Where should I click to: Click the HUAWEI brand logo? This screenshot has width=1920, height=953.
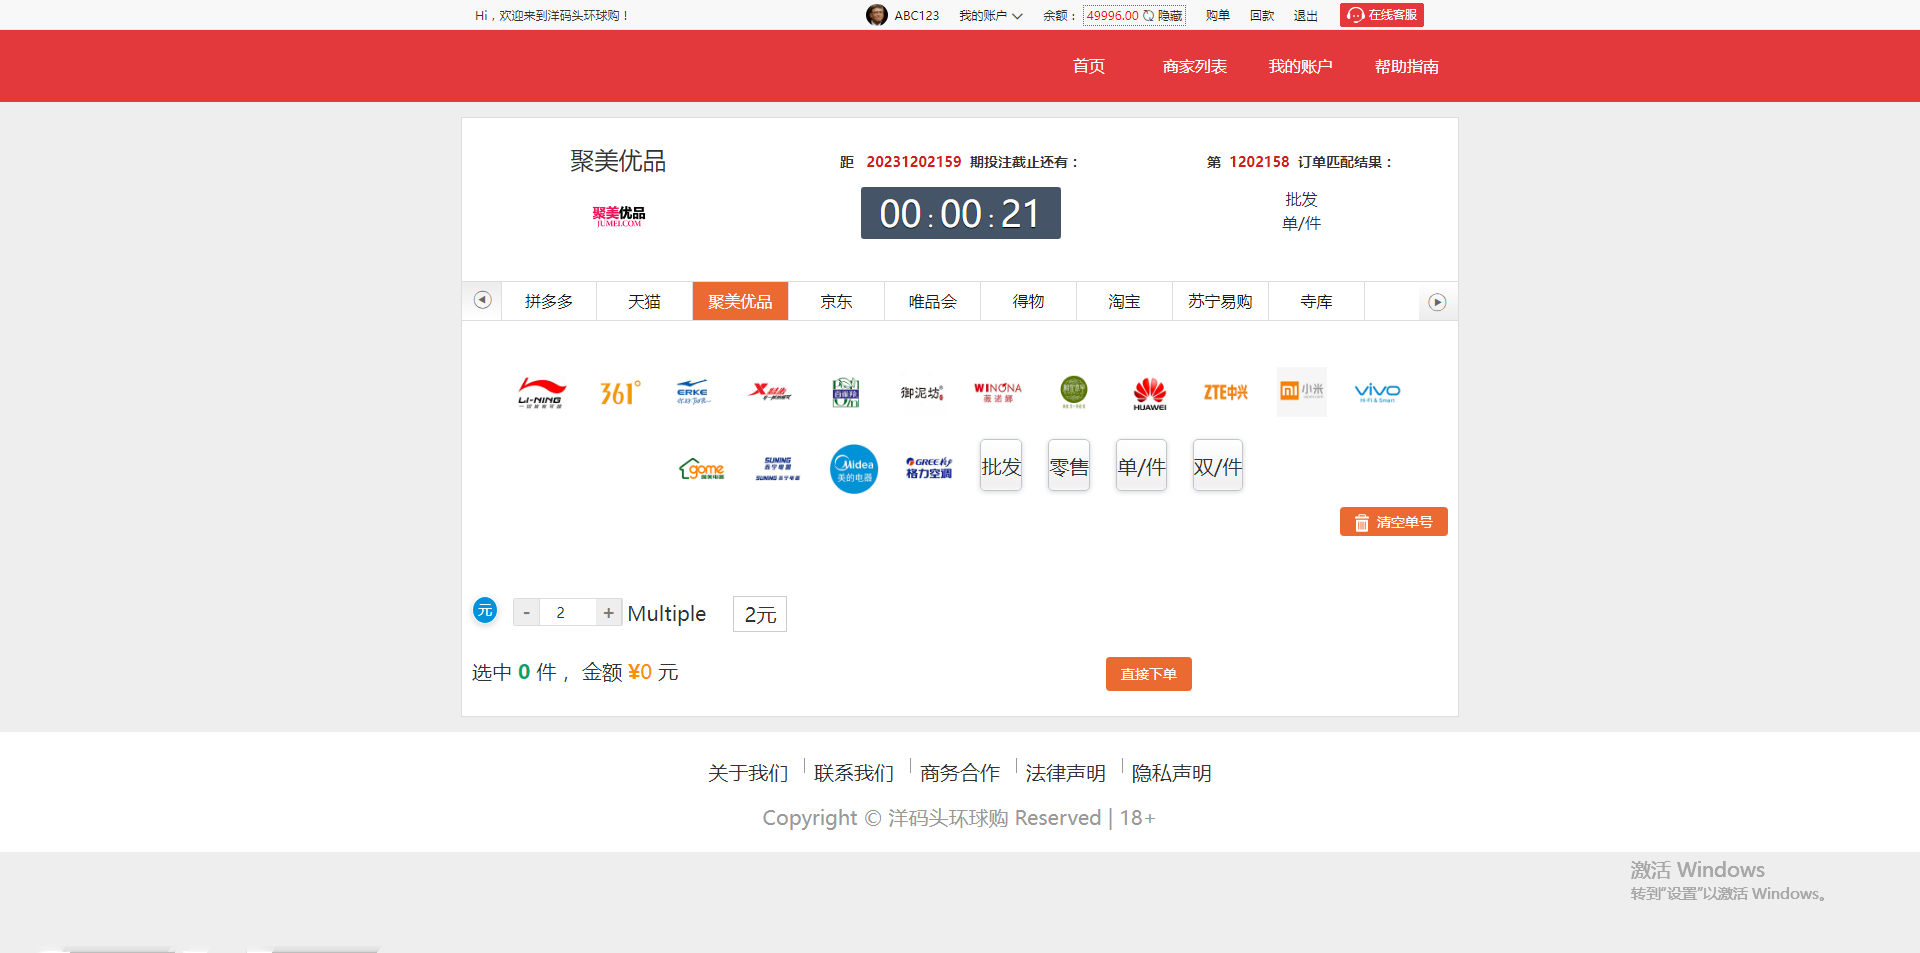[1149, 392]
